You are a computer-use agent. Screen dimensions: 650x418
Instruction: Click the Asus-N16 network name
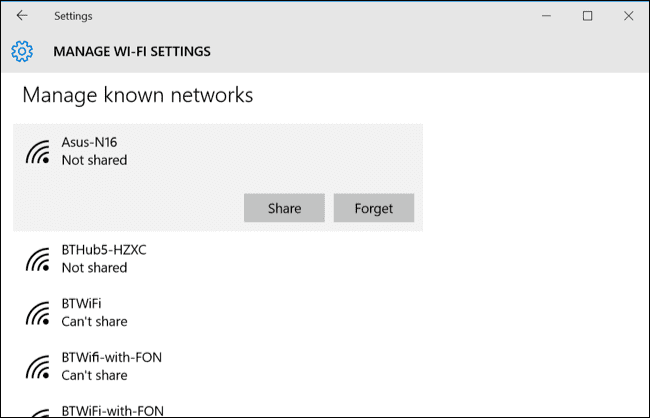click(90, 142)
